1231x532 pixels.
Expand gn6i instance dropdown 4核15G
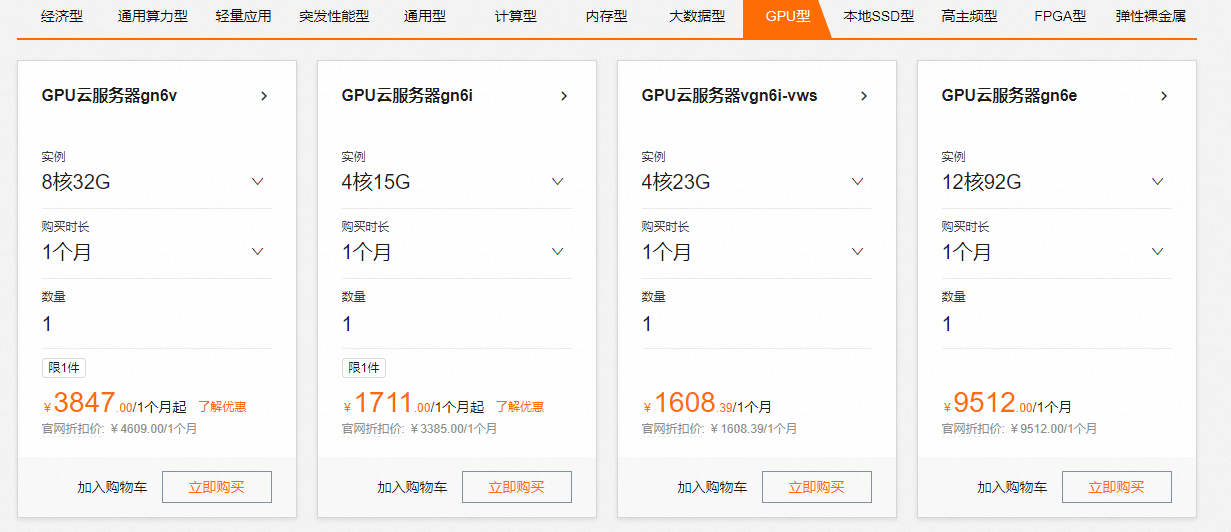click(x=457, y=182)
